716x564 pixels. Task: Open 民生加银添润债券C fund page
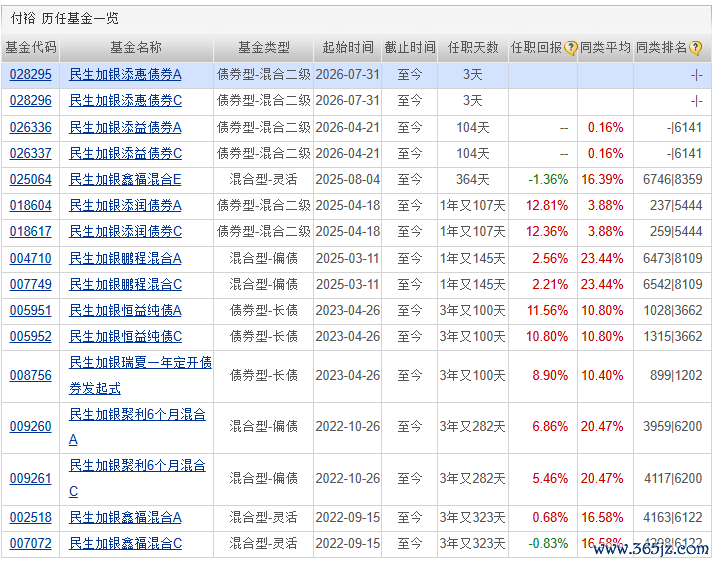126,232
